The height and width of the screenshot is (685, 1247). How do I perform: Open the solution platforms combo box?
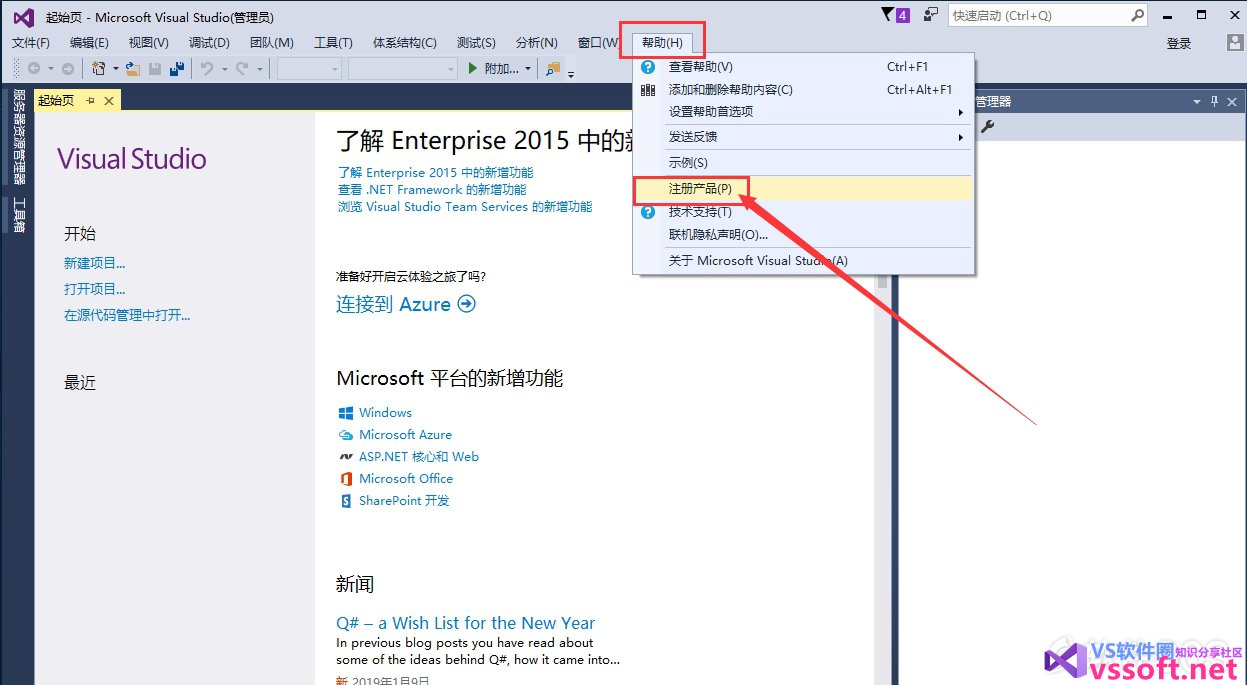(x=402, y=69)
